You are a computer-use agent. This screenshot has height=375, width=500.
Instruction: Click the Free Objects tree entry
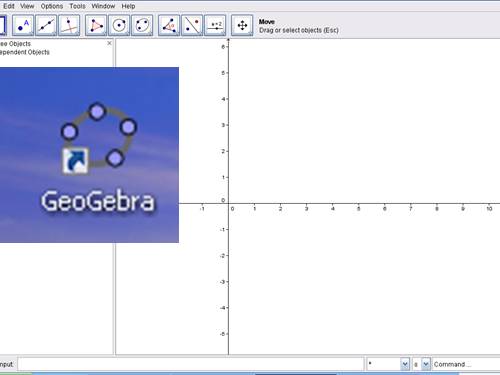click(x=15, y=44)
